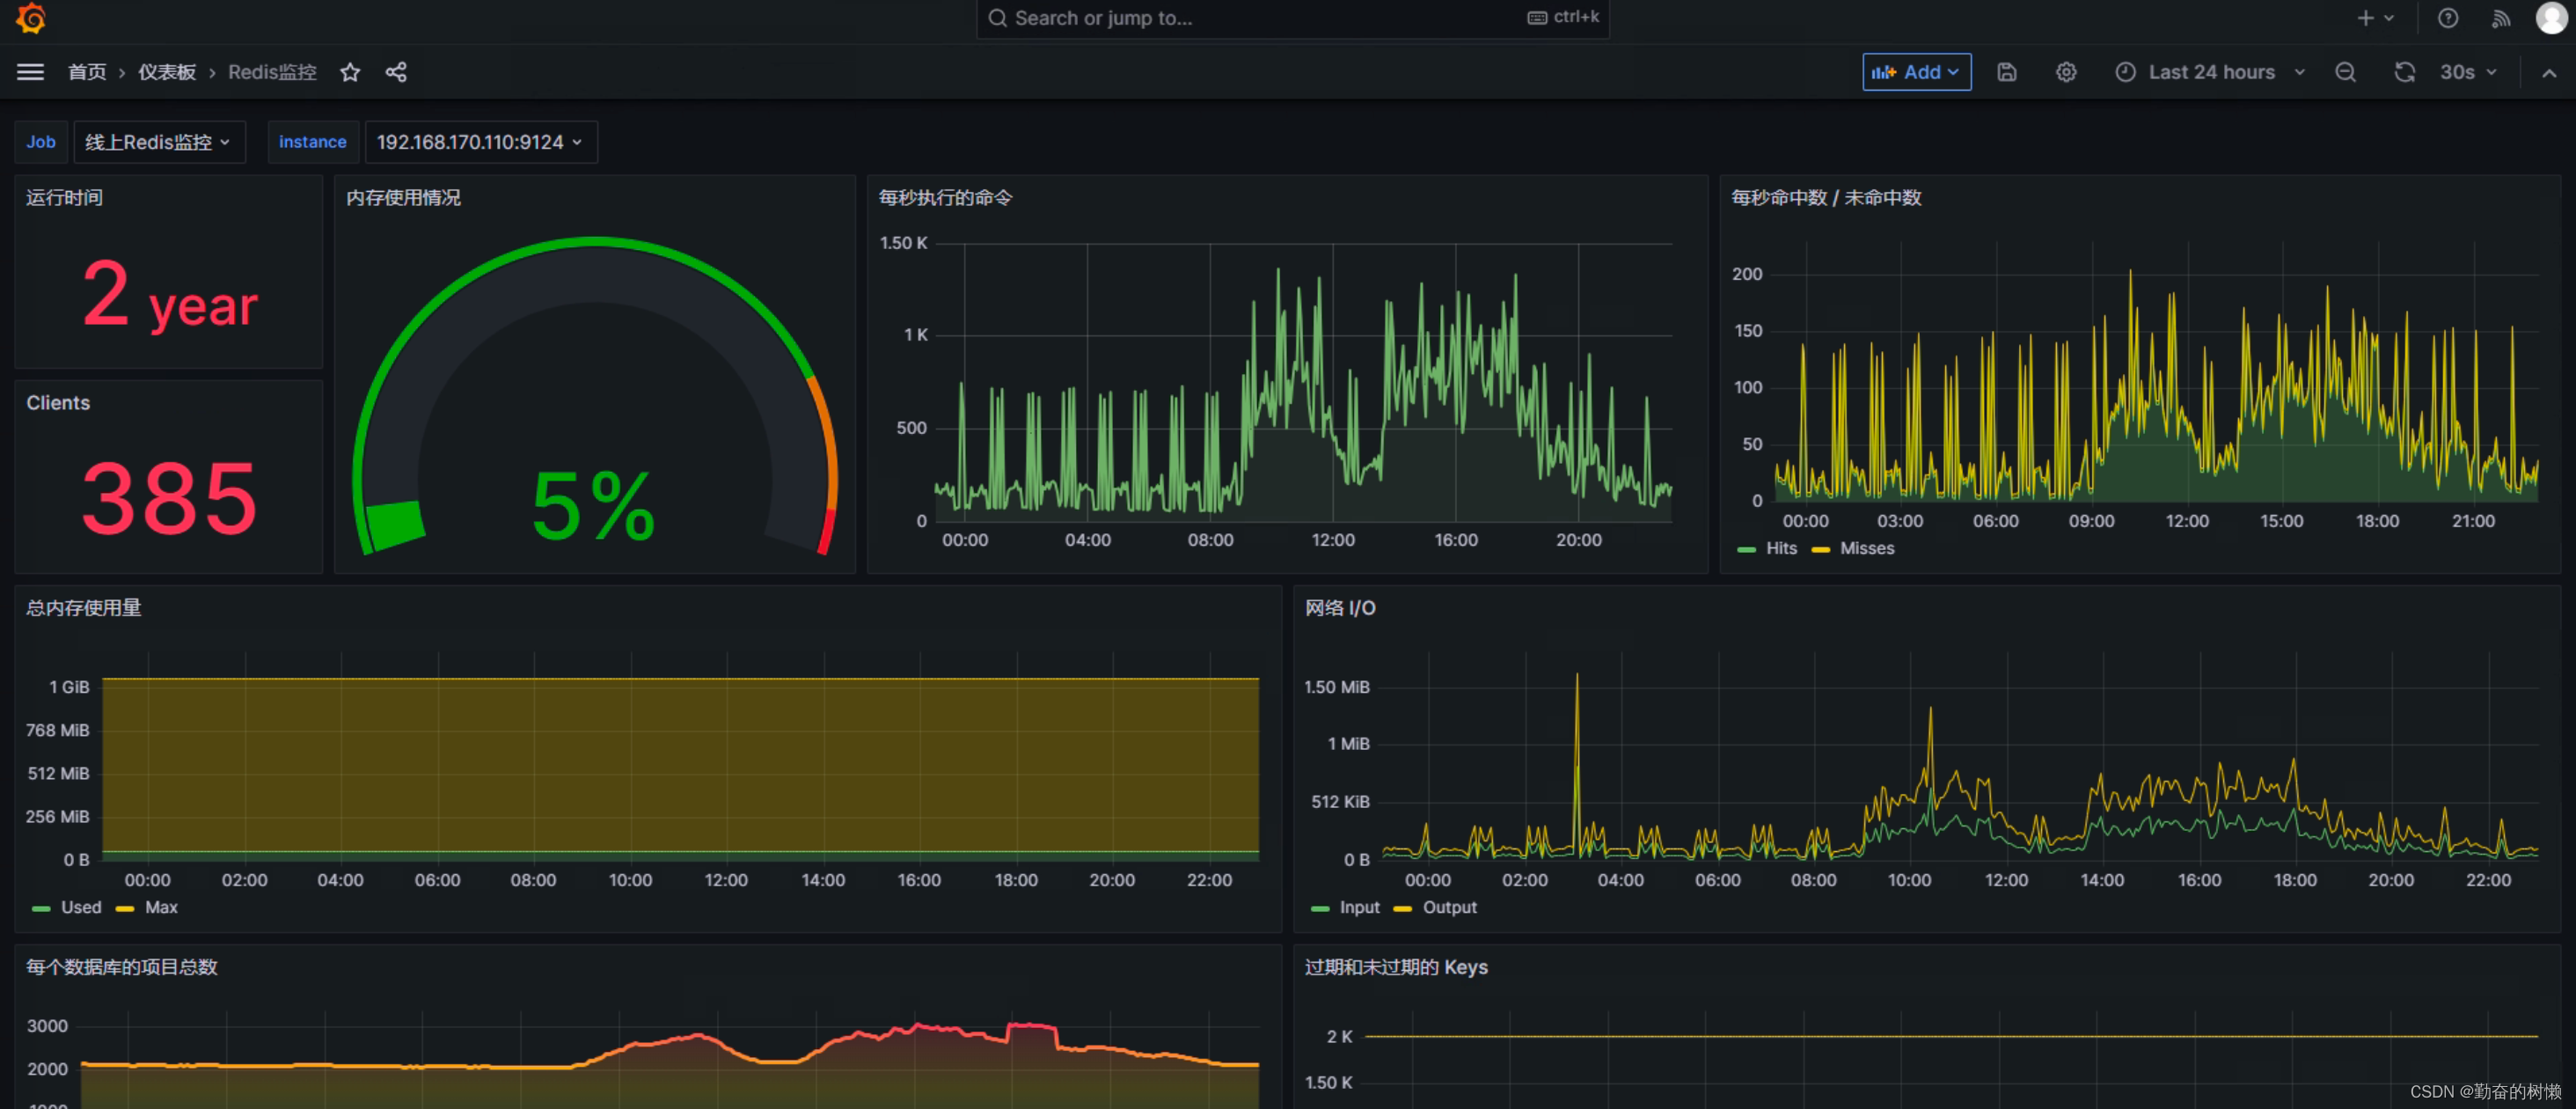Click the 每秒执行的命令 panel title

(945, 197)
